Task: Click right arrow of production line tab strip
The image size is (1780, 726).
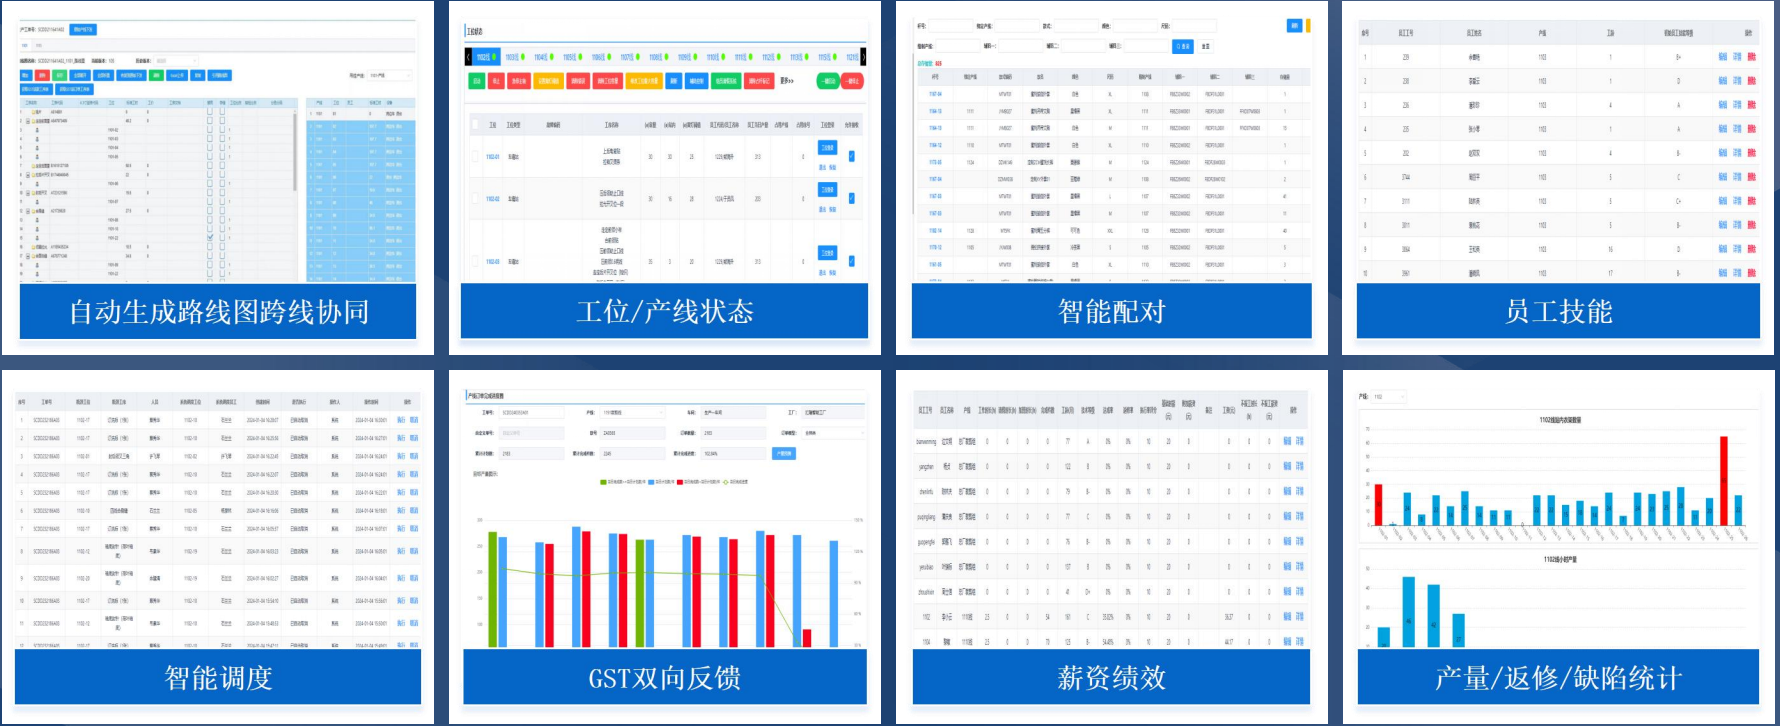Action: point(863,57)
